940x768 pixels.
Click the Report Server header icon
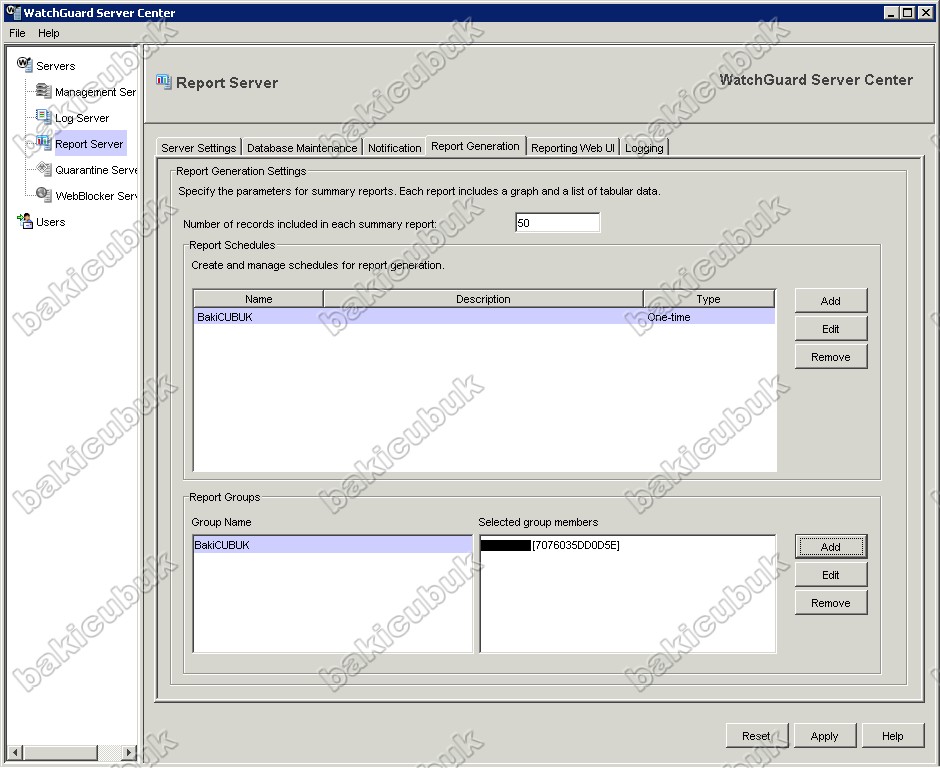click(x=164, y=82)
